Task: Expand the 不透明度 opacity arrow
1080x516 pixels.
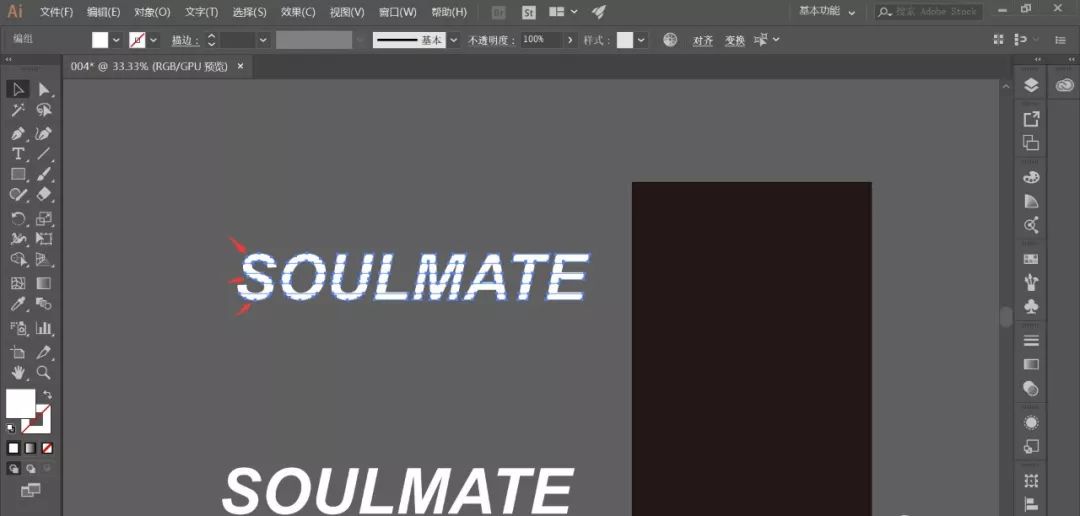Action: point(570,40)
